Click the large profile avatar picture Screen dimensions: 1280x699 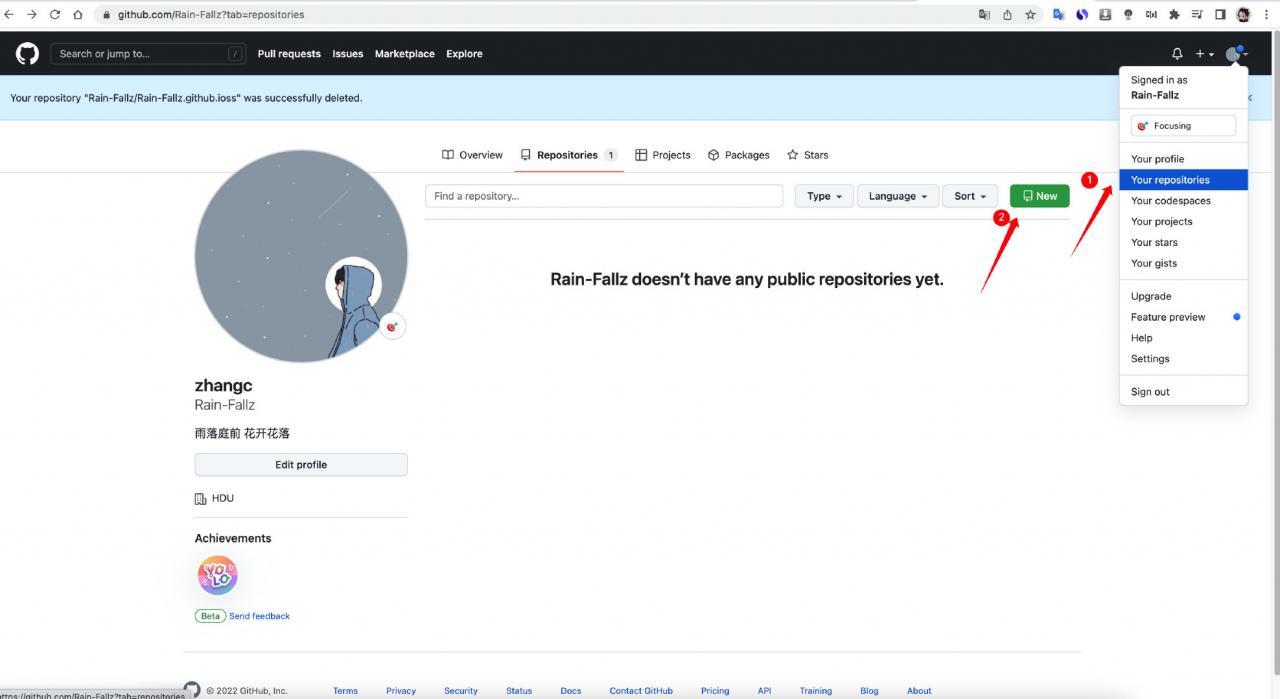301,256
